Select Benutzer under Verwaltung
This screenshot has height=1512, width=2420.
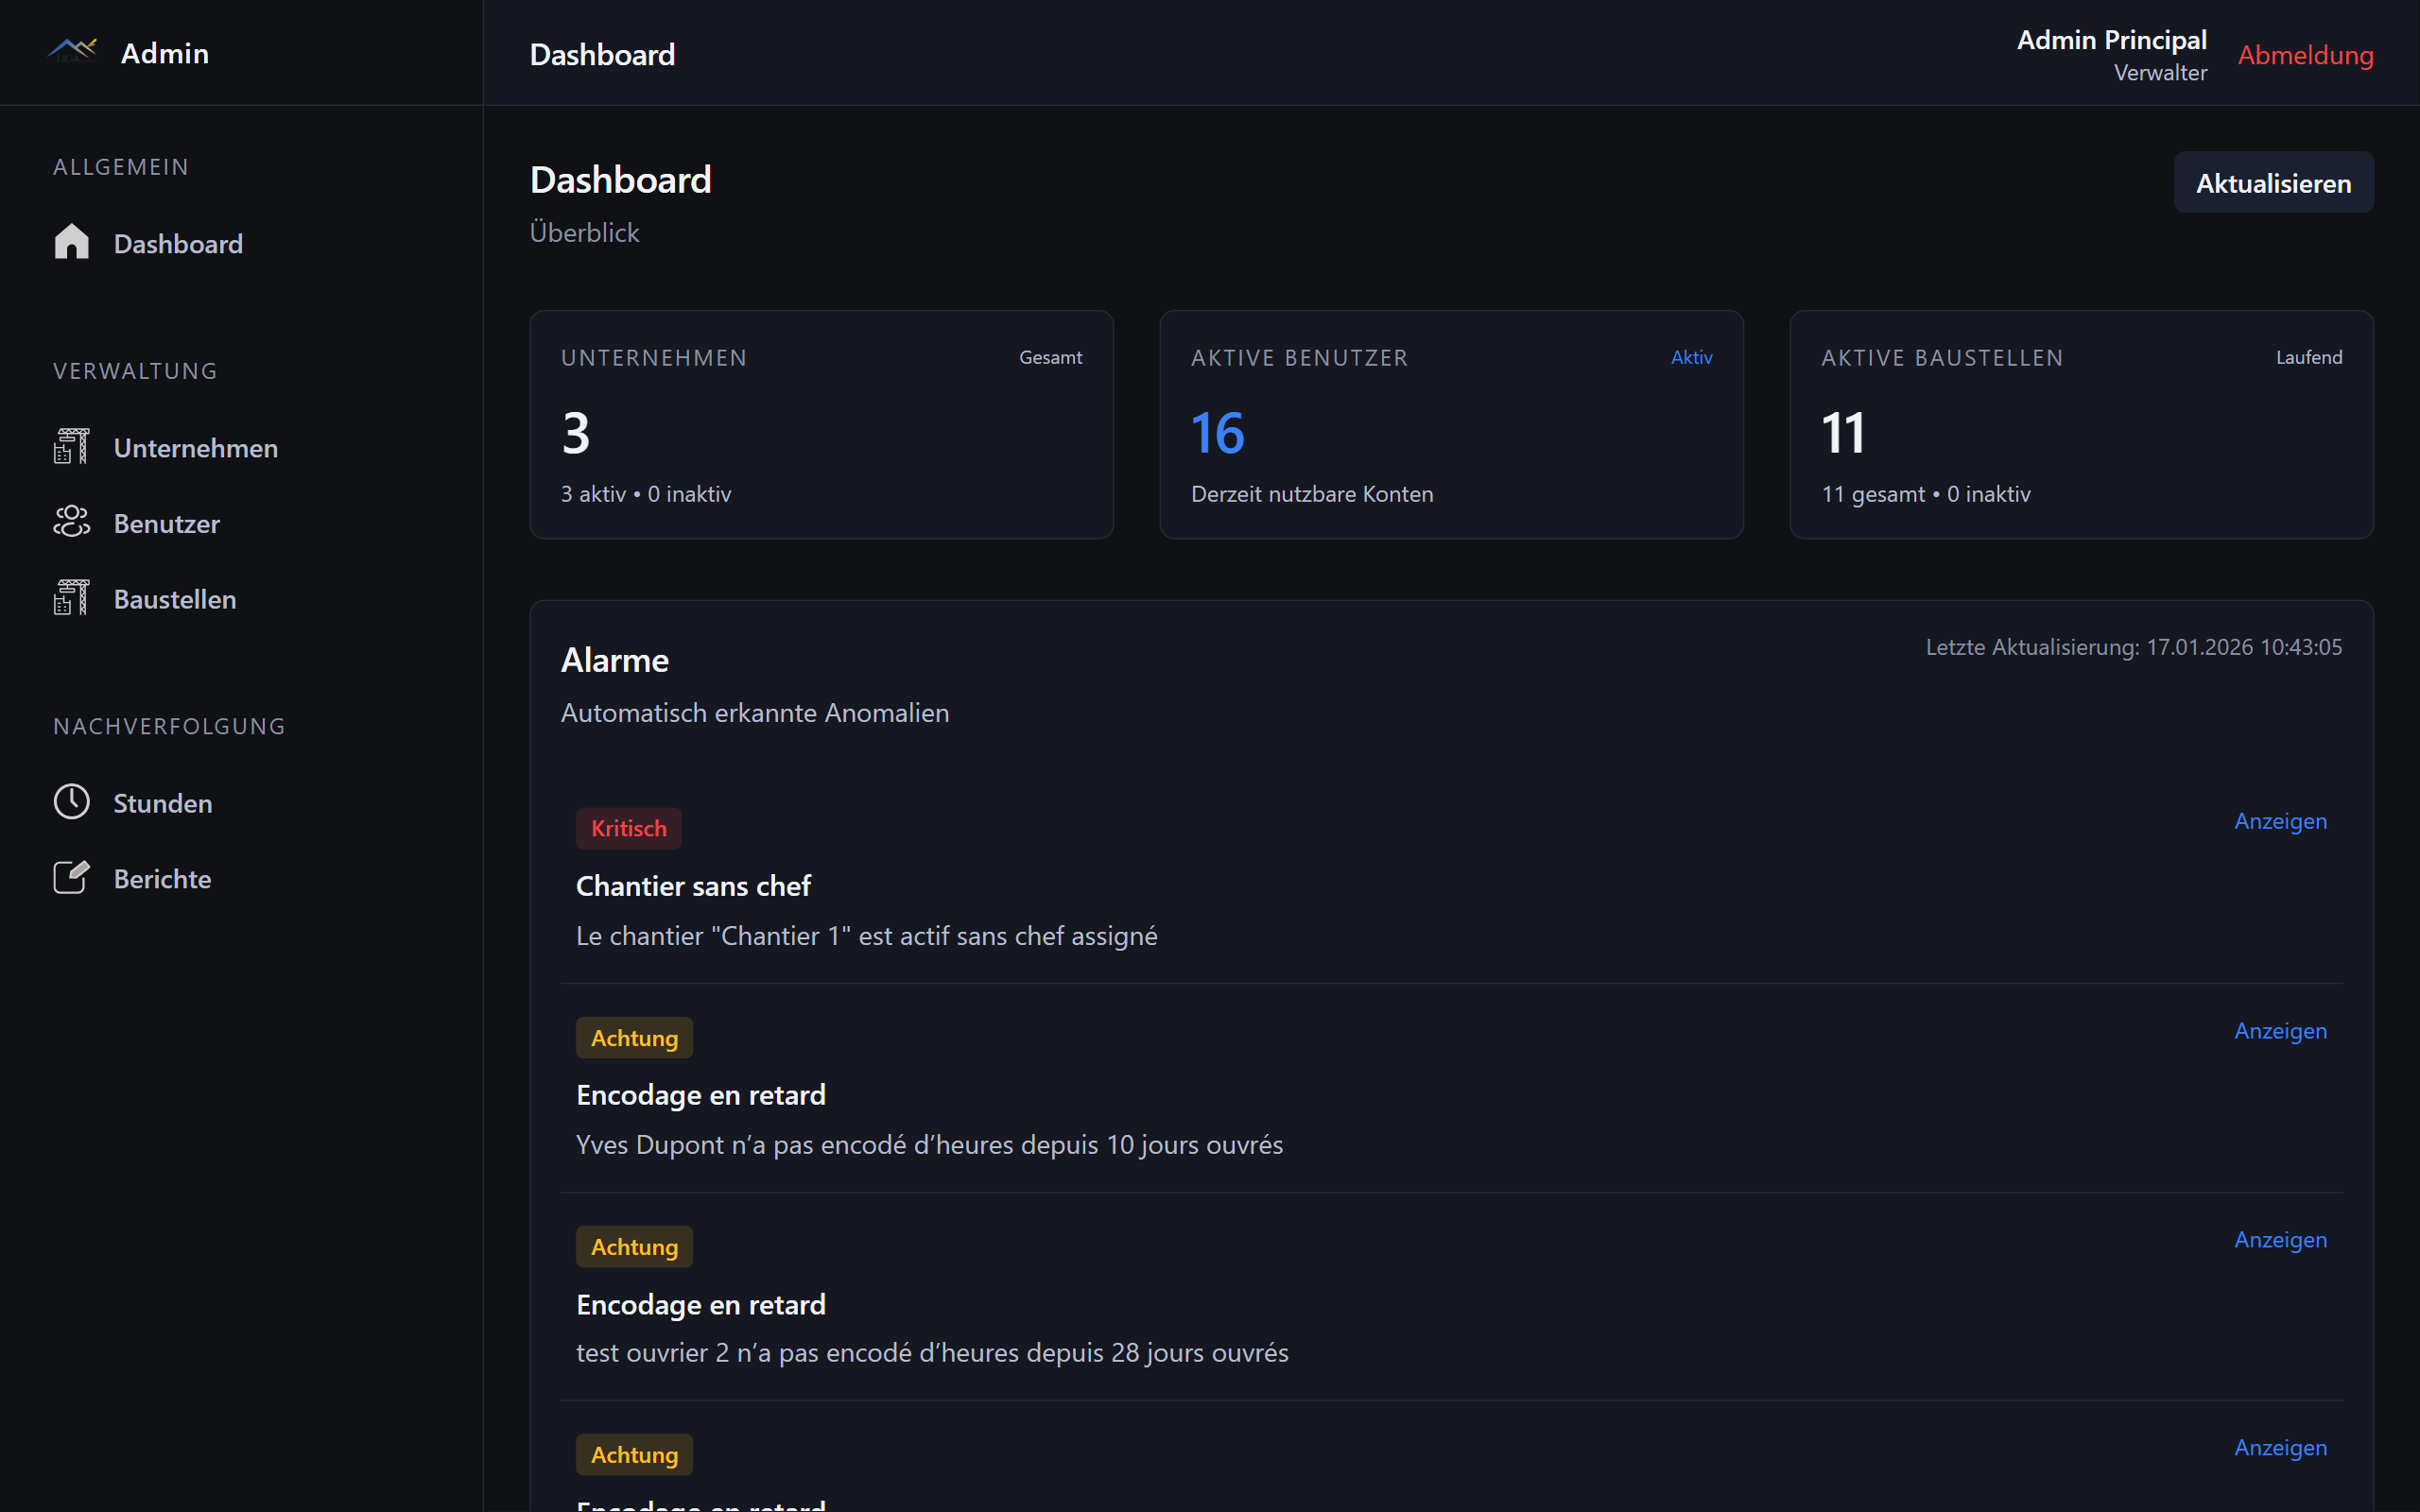click(166, 523)
